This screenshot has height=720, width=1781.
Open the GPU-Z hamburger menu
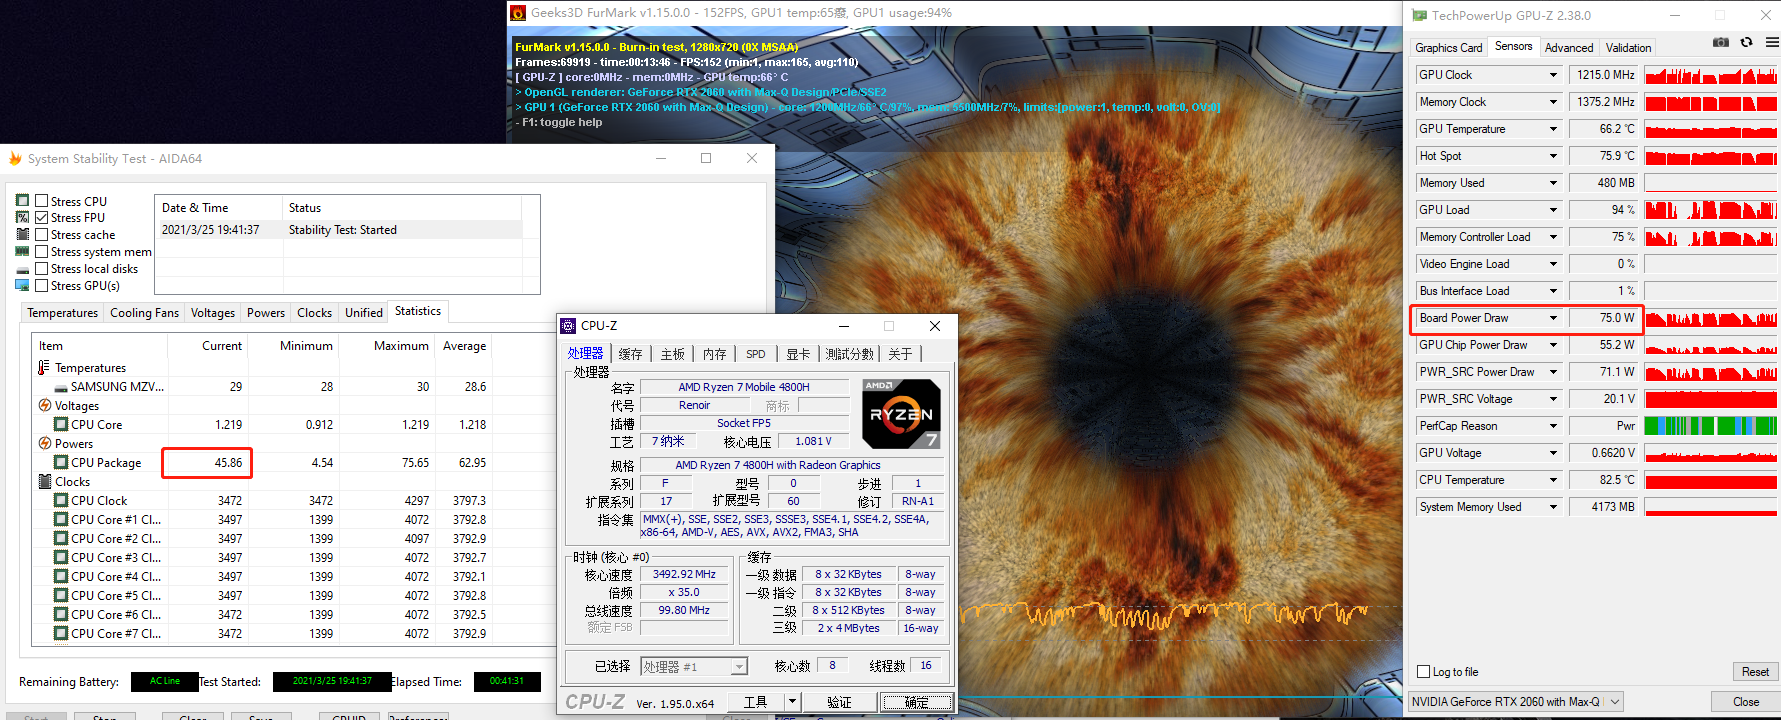1772,43
